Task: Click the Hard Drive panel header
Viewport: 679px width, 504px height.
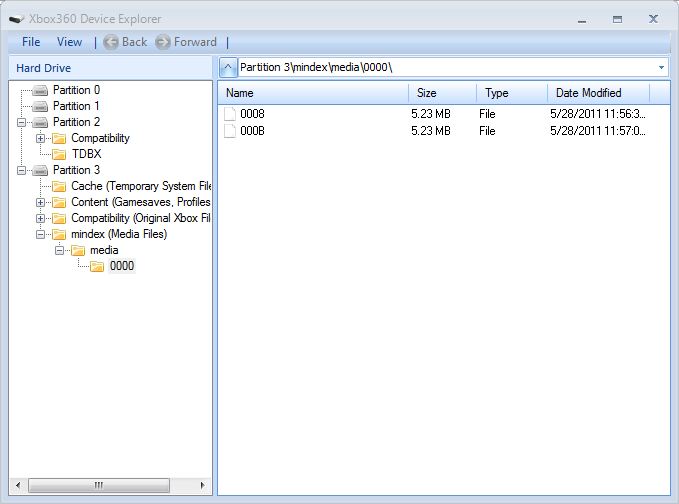Action: 110,68
